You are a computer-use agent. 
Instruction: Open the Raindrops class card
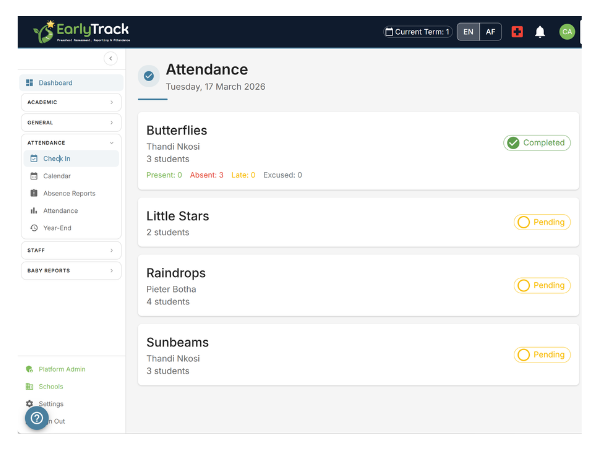pyautogui.click(x=358, y=285)
